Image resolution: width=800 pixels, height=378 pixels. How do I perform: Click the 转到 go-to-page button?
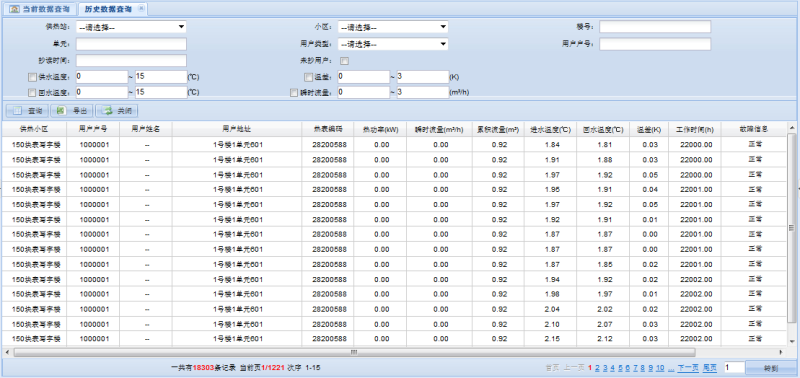771,367
